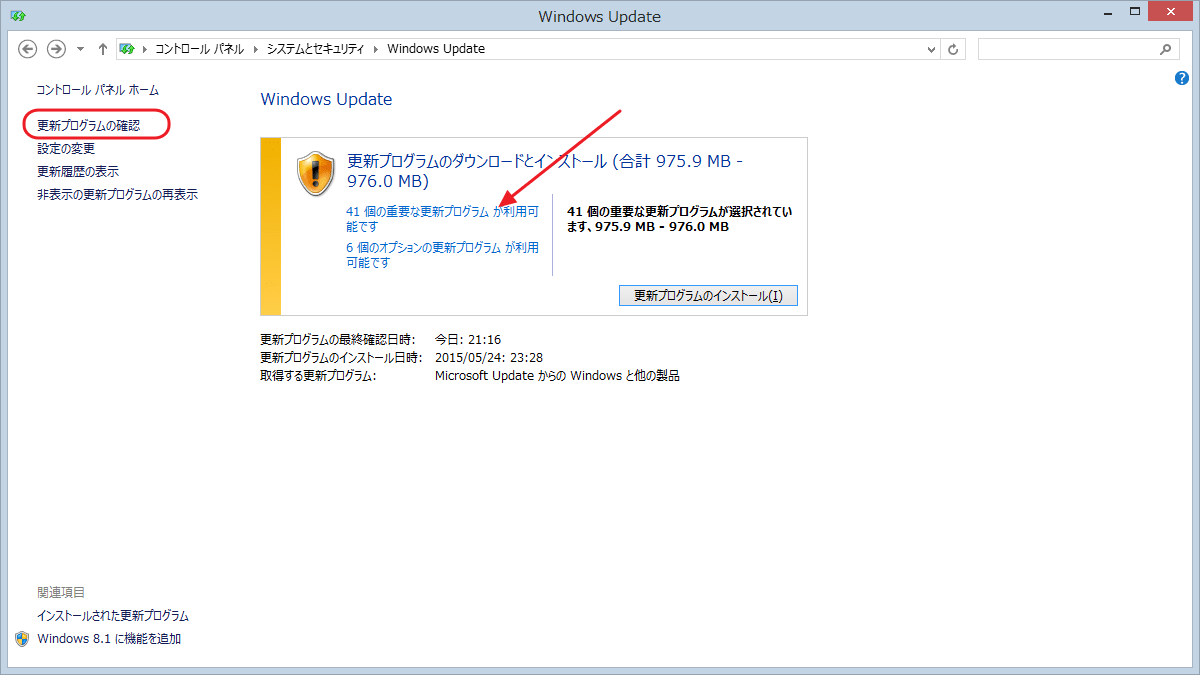Expand address bar history dropdown
The height and width of the screenshot is (675, 1200).
pyautogui.click(x=931, y=49)
